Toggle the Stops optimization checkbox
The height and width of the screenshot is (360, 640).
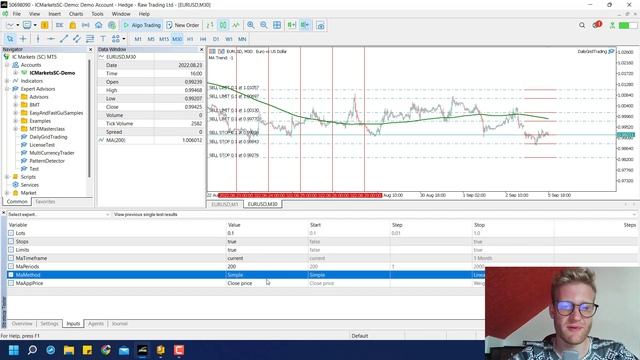point(11,242)
